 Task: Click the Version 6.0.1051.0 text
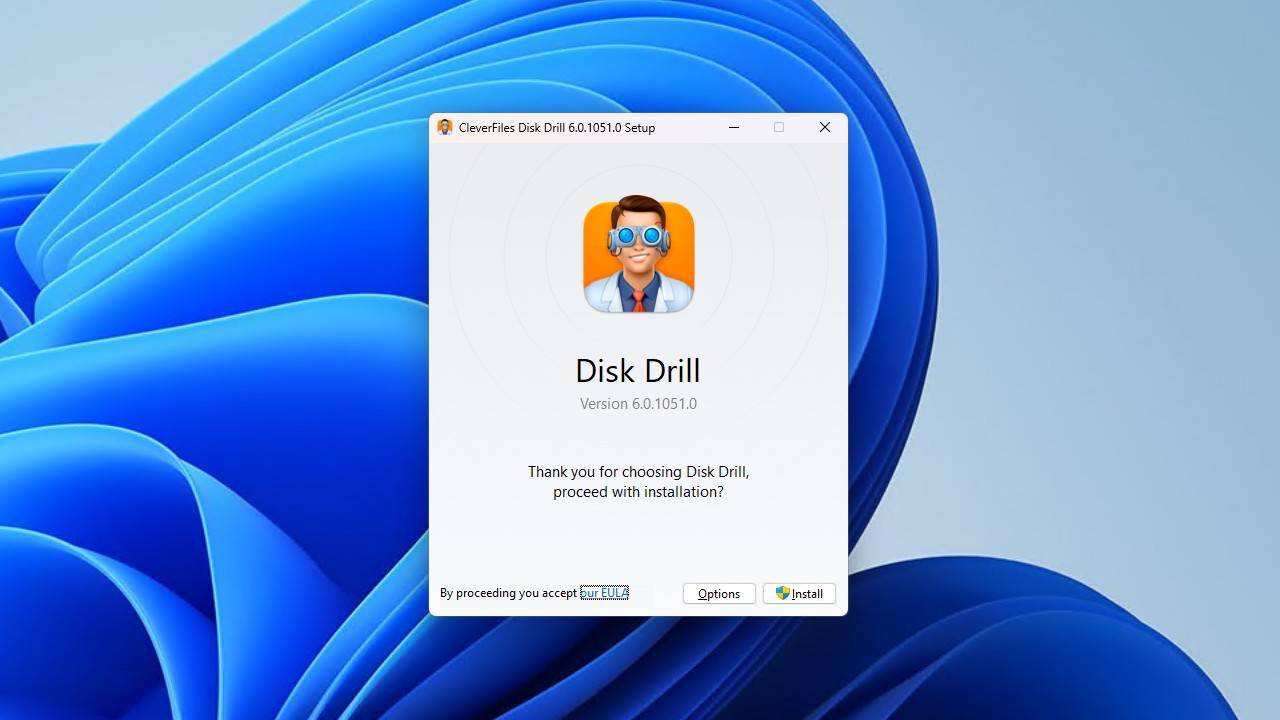point(638,403)
